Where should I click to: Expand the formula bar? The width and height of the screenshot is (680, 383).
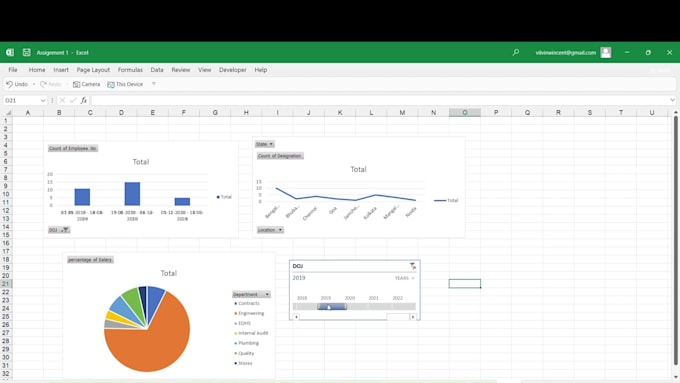tap(672, 100)
